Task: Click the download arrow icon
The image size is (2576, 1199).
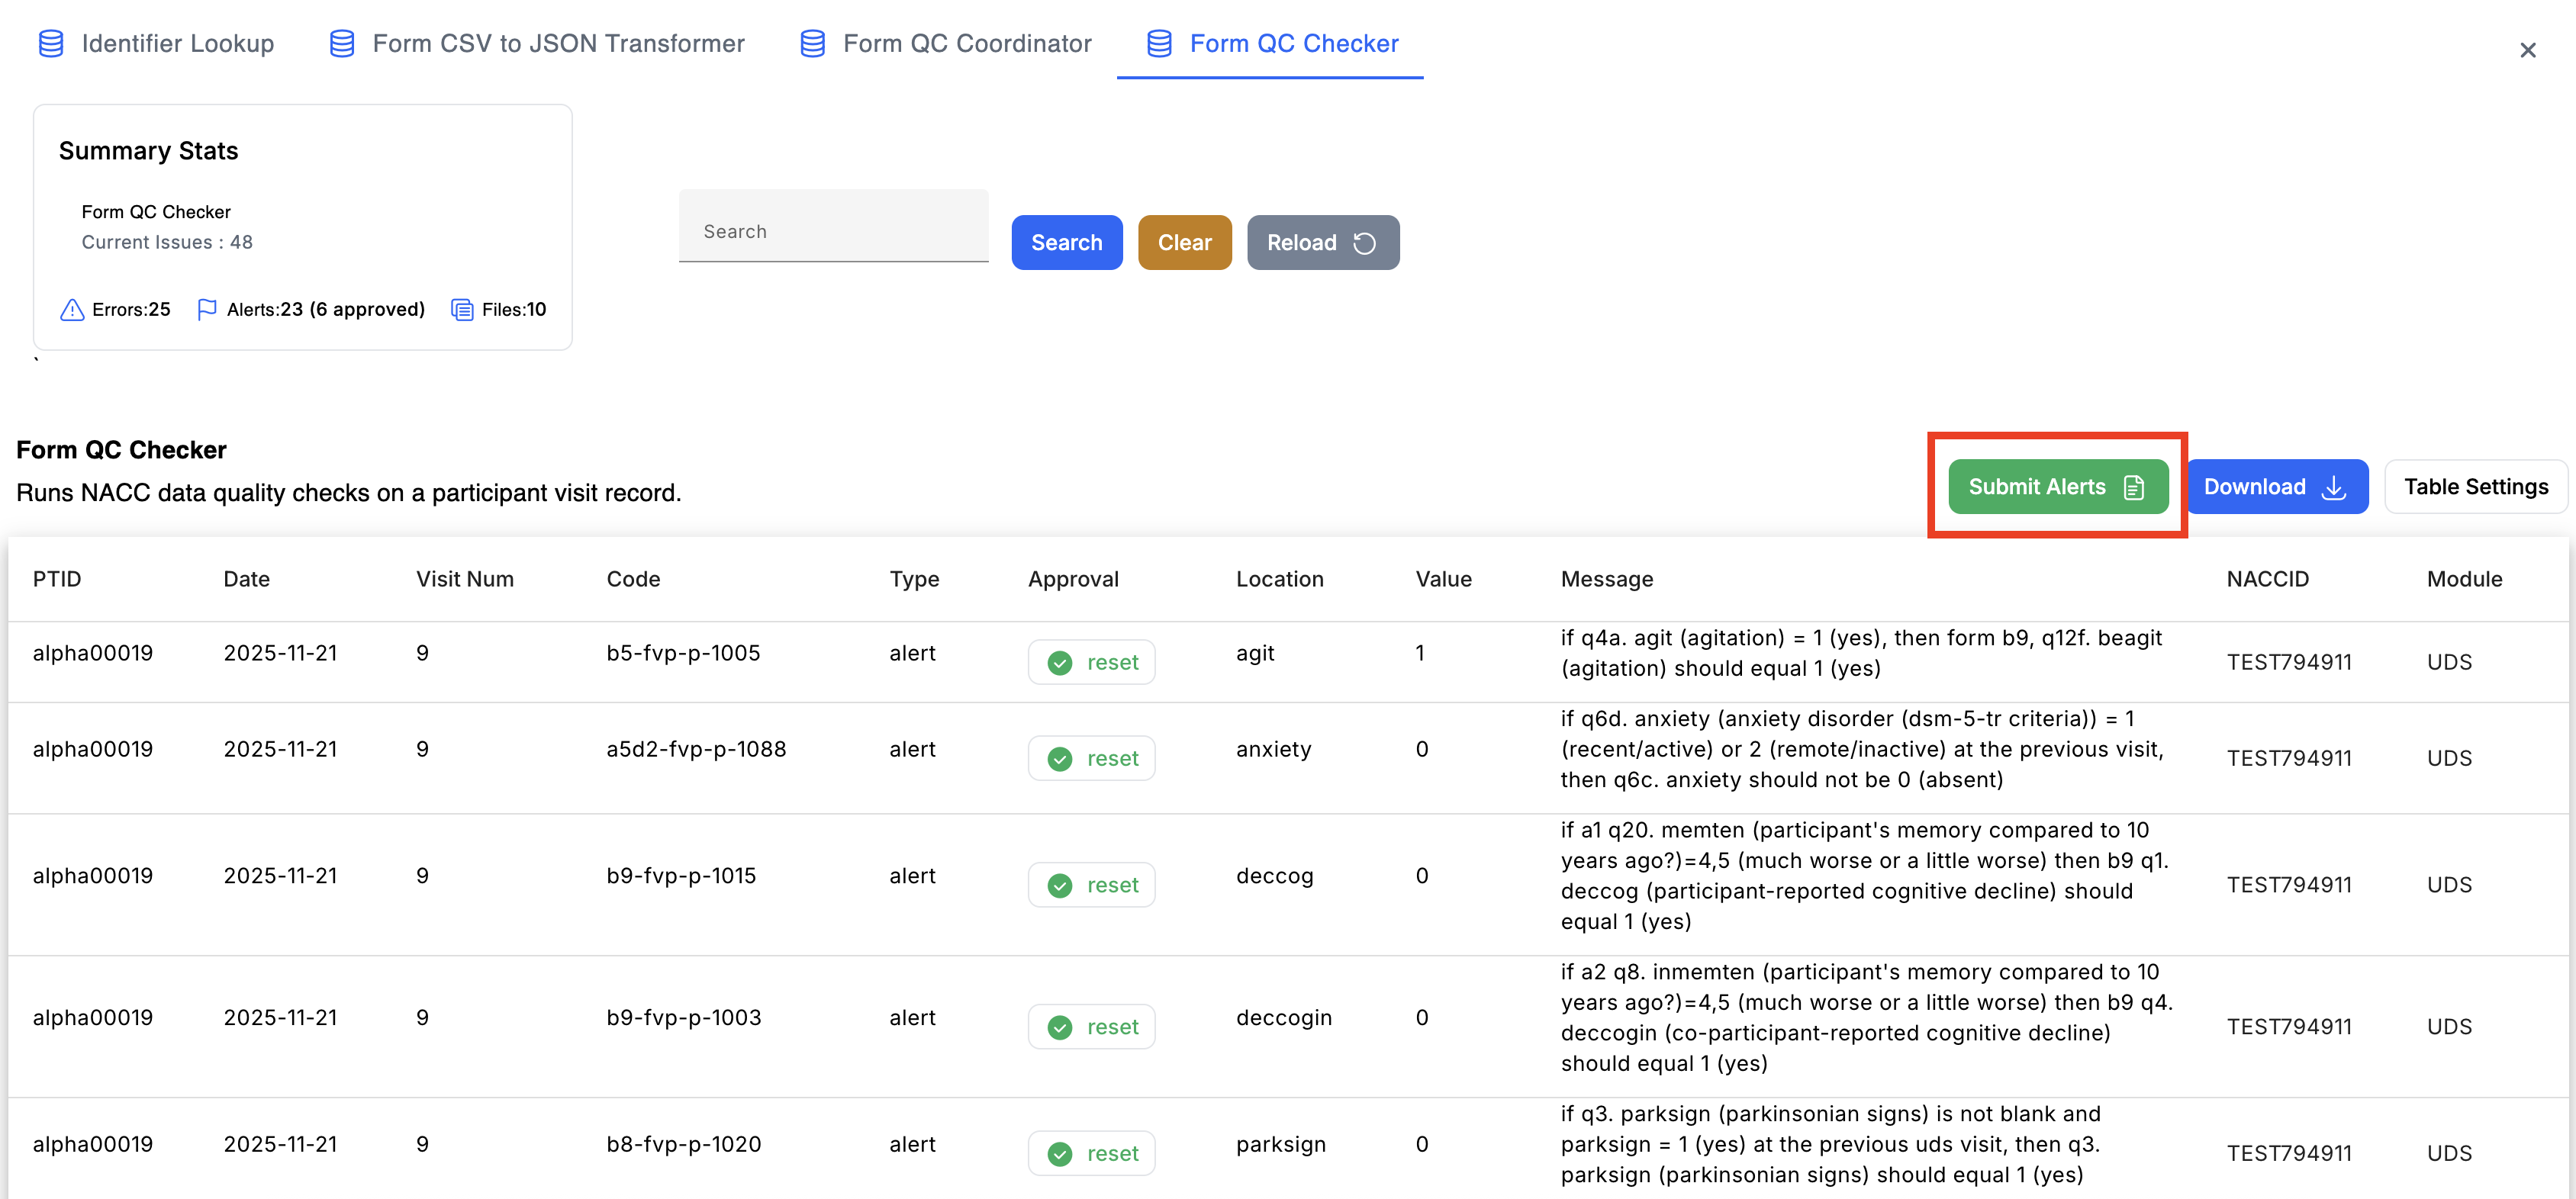Action: click(x=2334, y=487)
